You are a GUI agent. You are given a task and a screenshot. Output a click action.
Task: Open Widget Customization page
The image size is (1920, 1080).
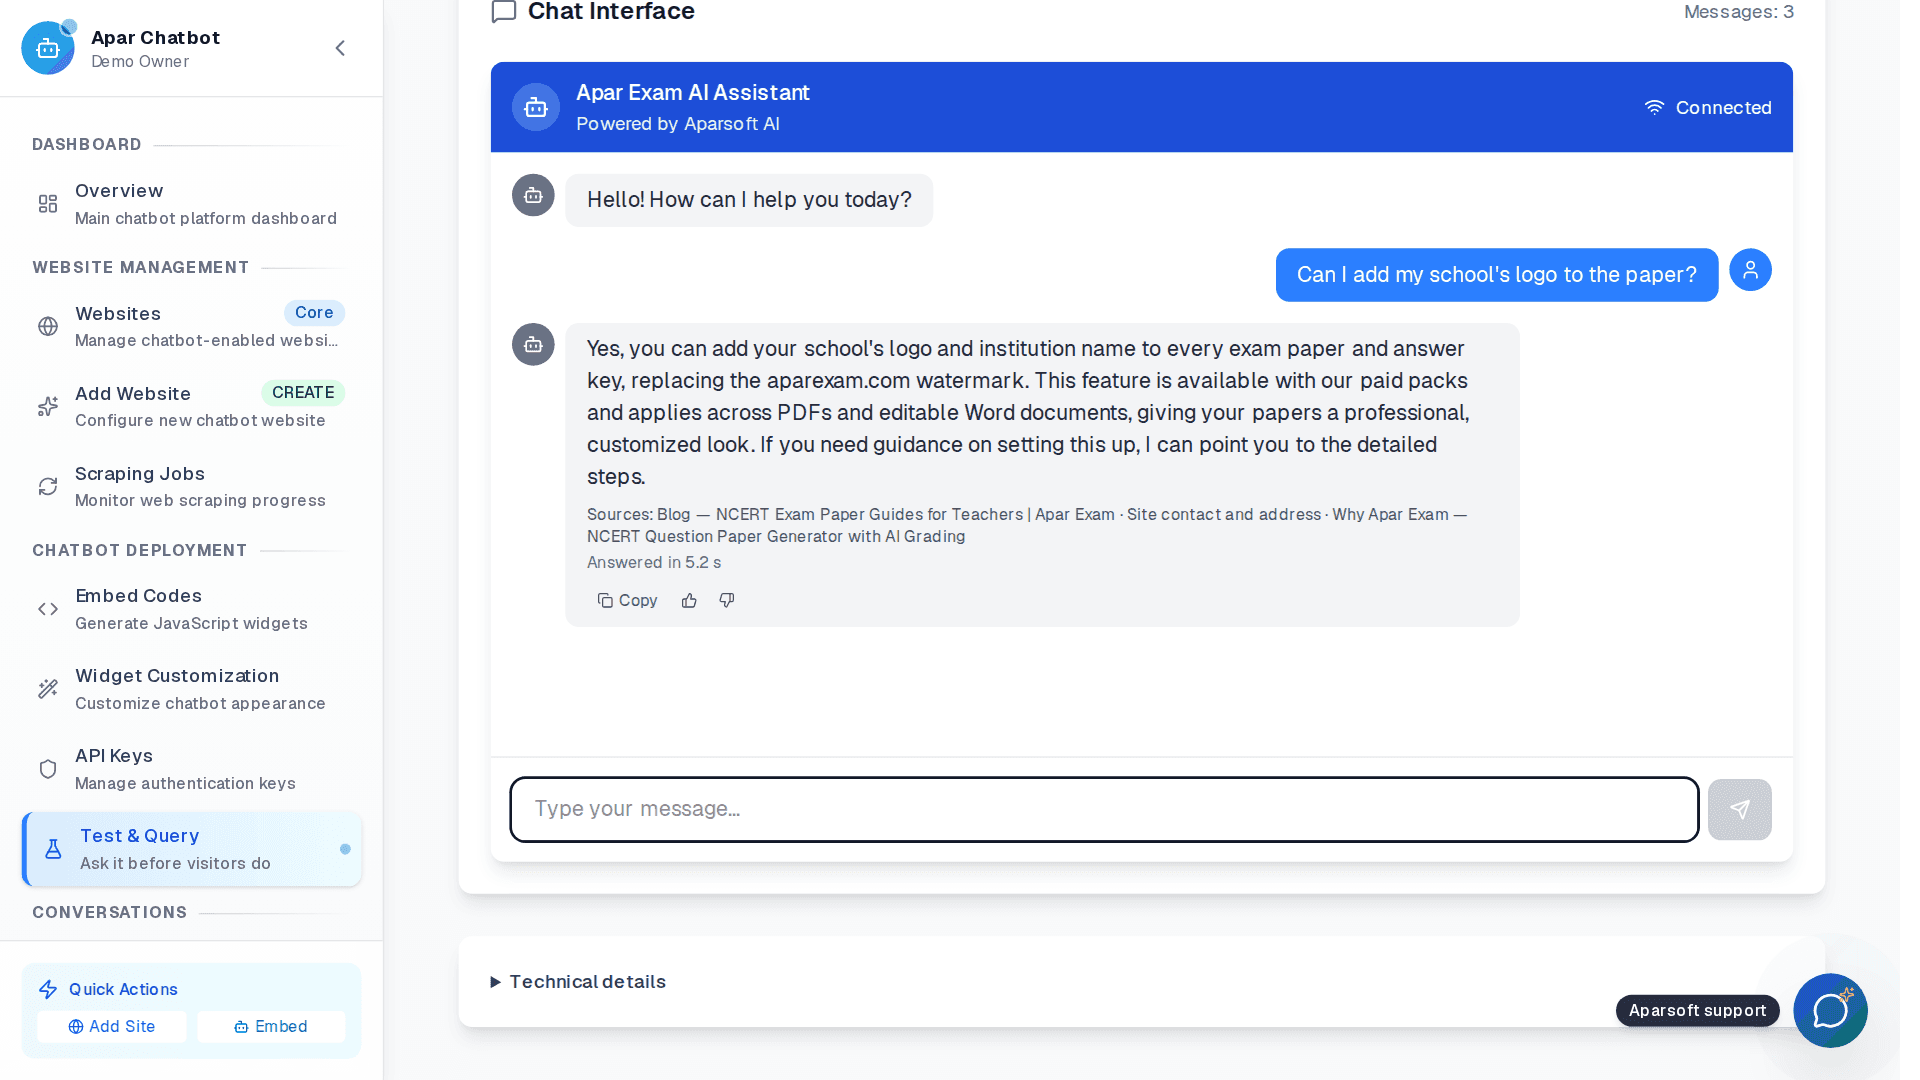(191, 689)
